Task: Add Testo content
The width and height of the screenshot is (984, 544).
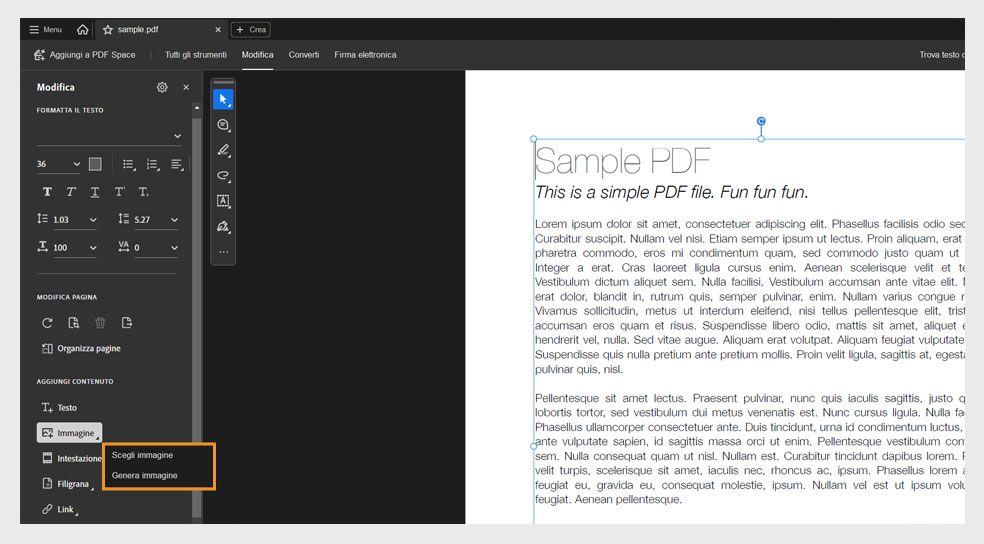Action: [59, 407]
